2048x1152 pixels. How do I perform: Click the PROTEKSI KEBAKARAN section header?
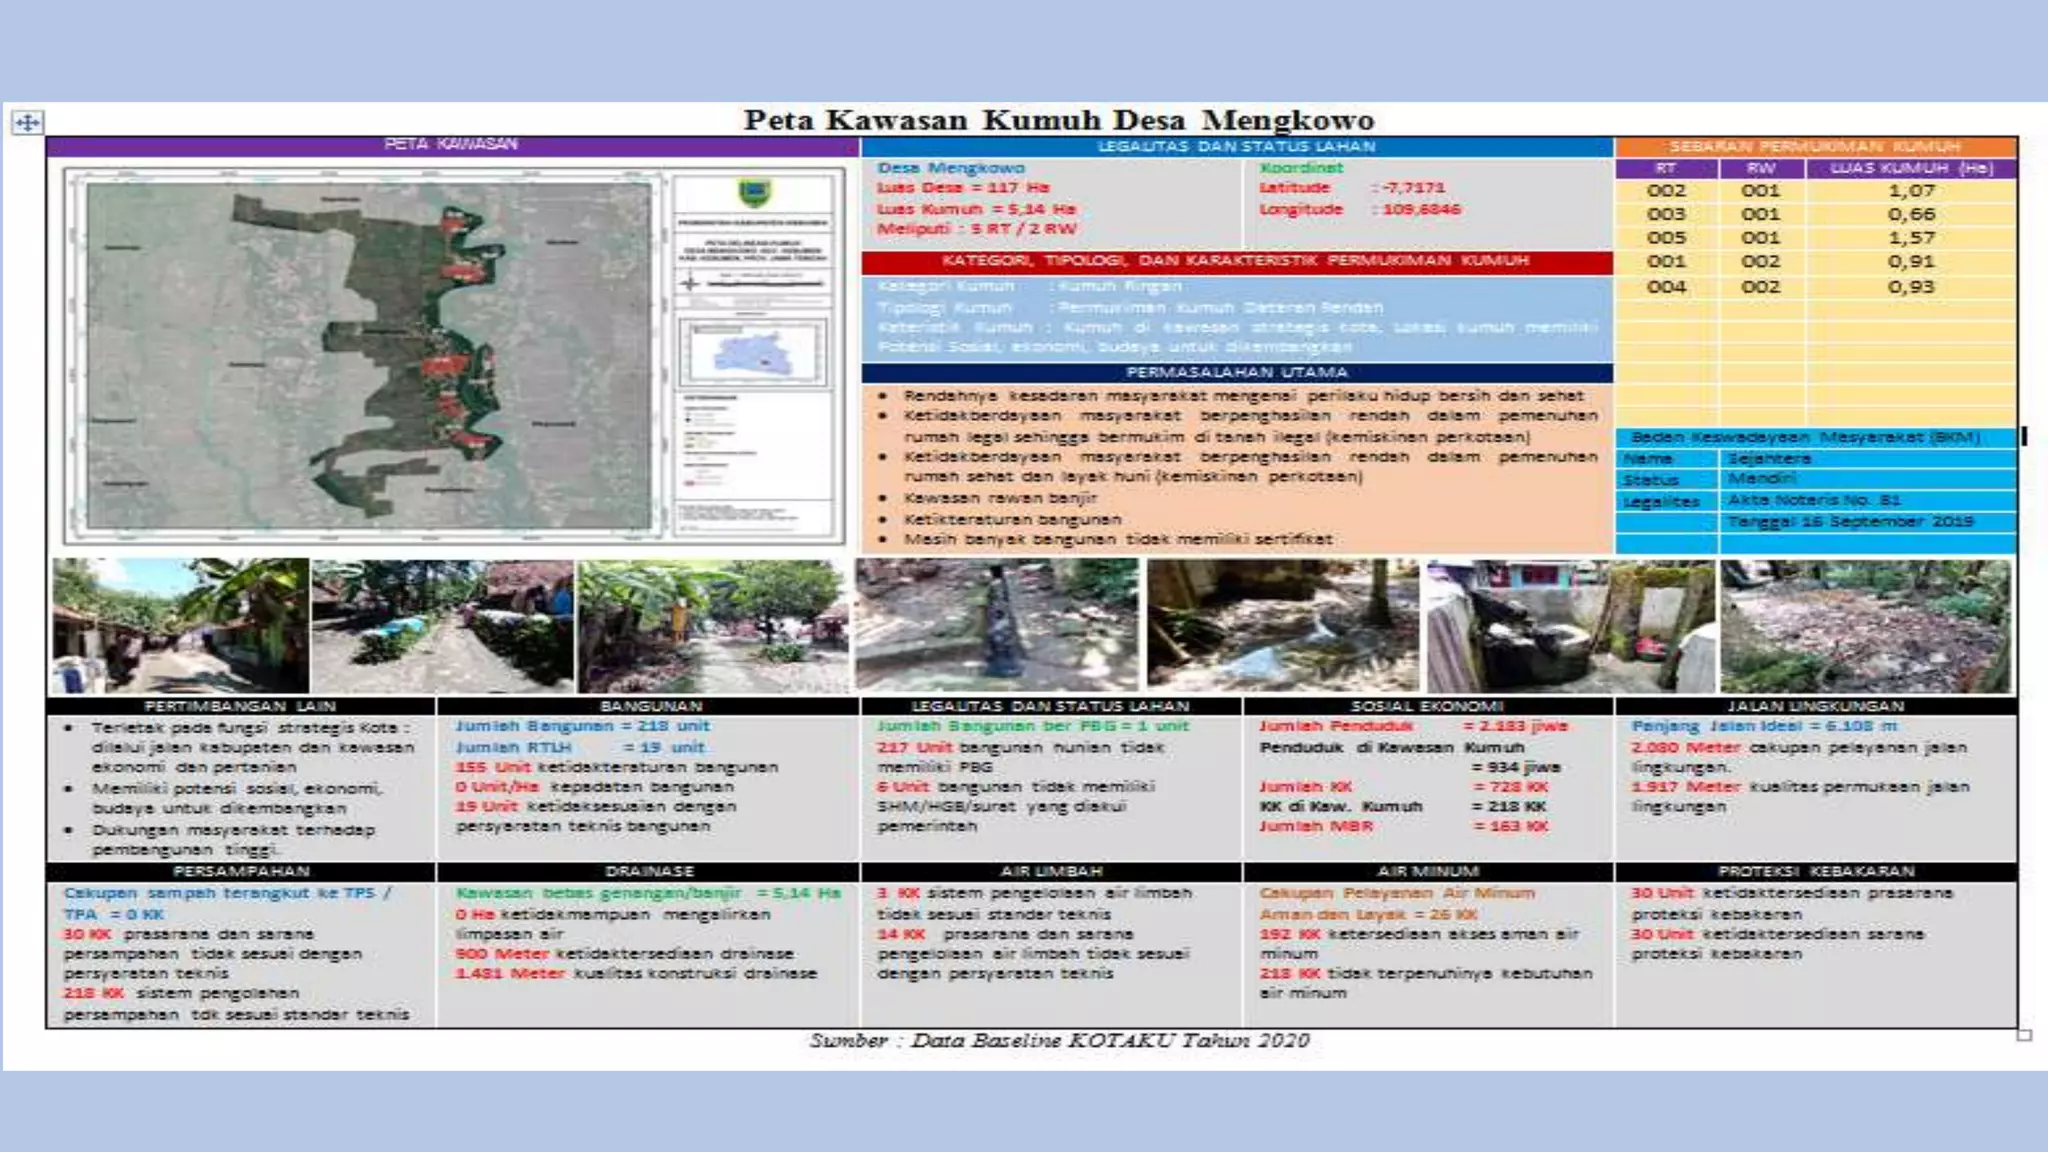[x=1815, y=871]
